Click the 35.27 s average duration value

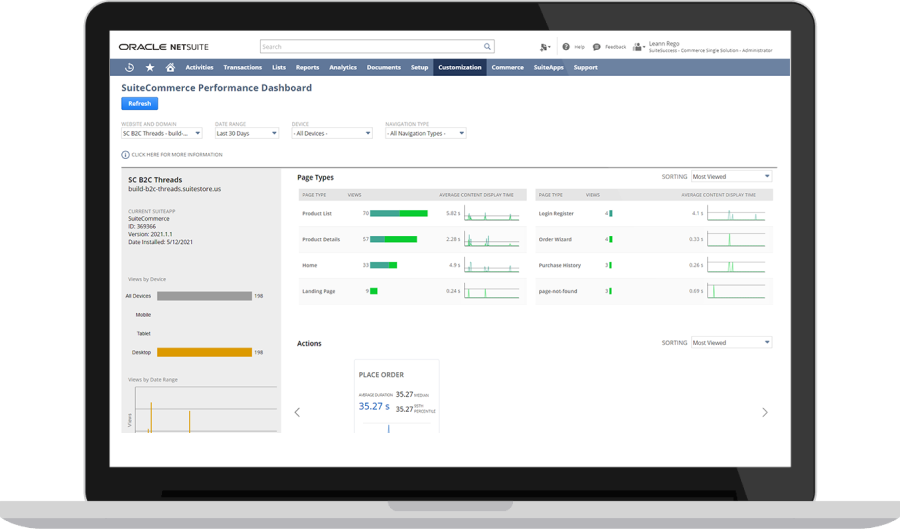coord(374,406)
